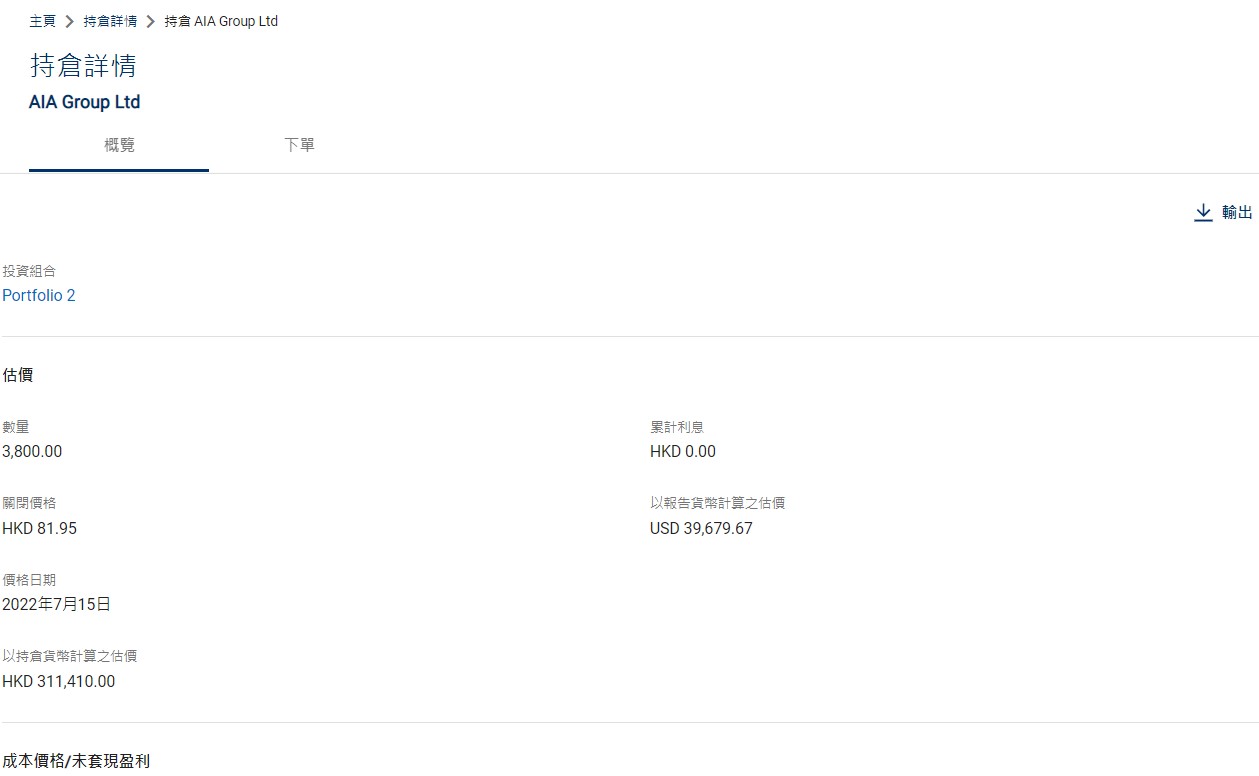Select the closing price HKD 81.95
This screenshot has width=1259, height=776.
click(x=39, y=529)
